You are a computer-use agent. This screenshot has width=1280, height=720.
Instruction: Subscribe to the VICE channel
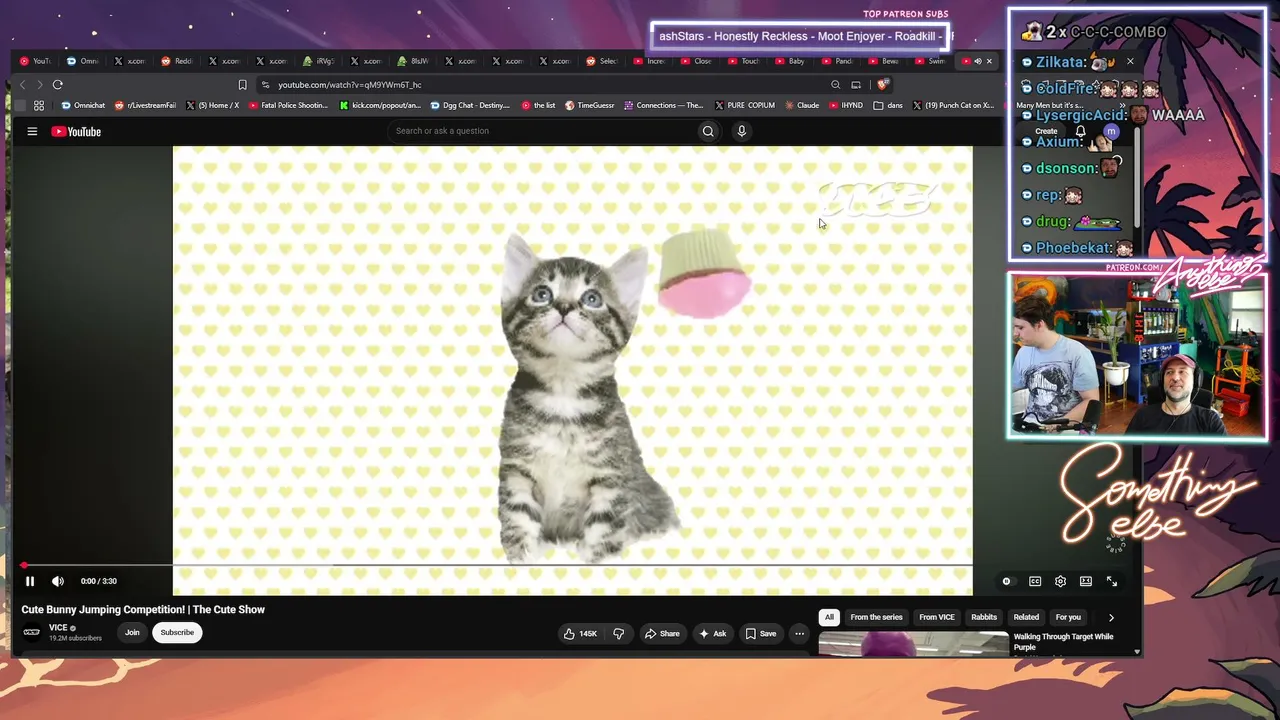point(177,632)
